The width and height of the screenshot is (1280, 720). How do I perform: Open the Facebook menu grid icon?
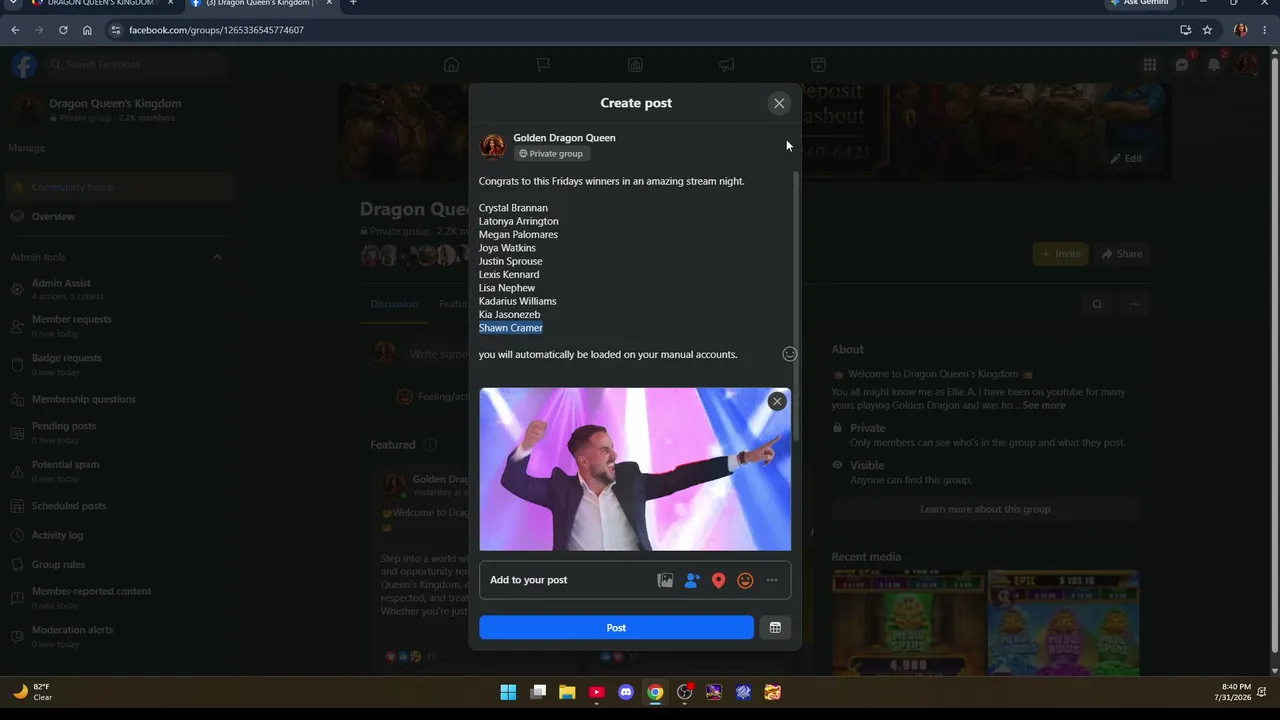[x=1150, y=65]
